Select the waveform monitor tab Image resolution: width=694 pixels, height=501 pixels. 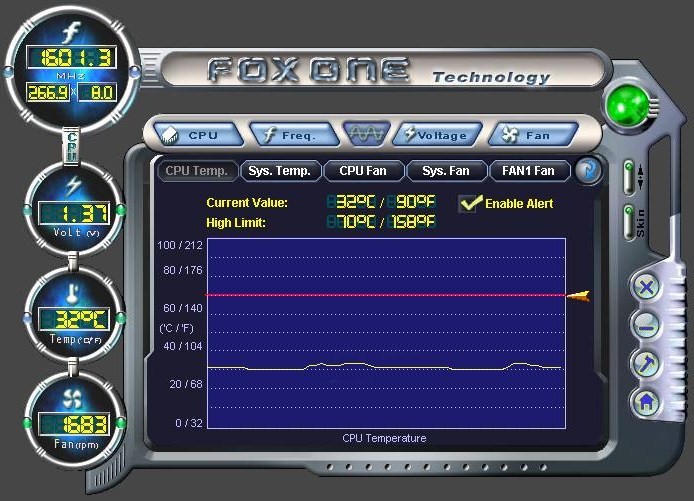click(366, 133)
